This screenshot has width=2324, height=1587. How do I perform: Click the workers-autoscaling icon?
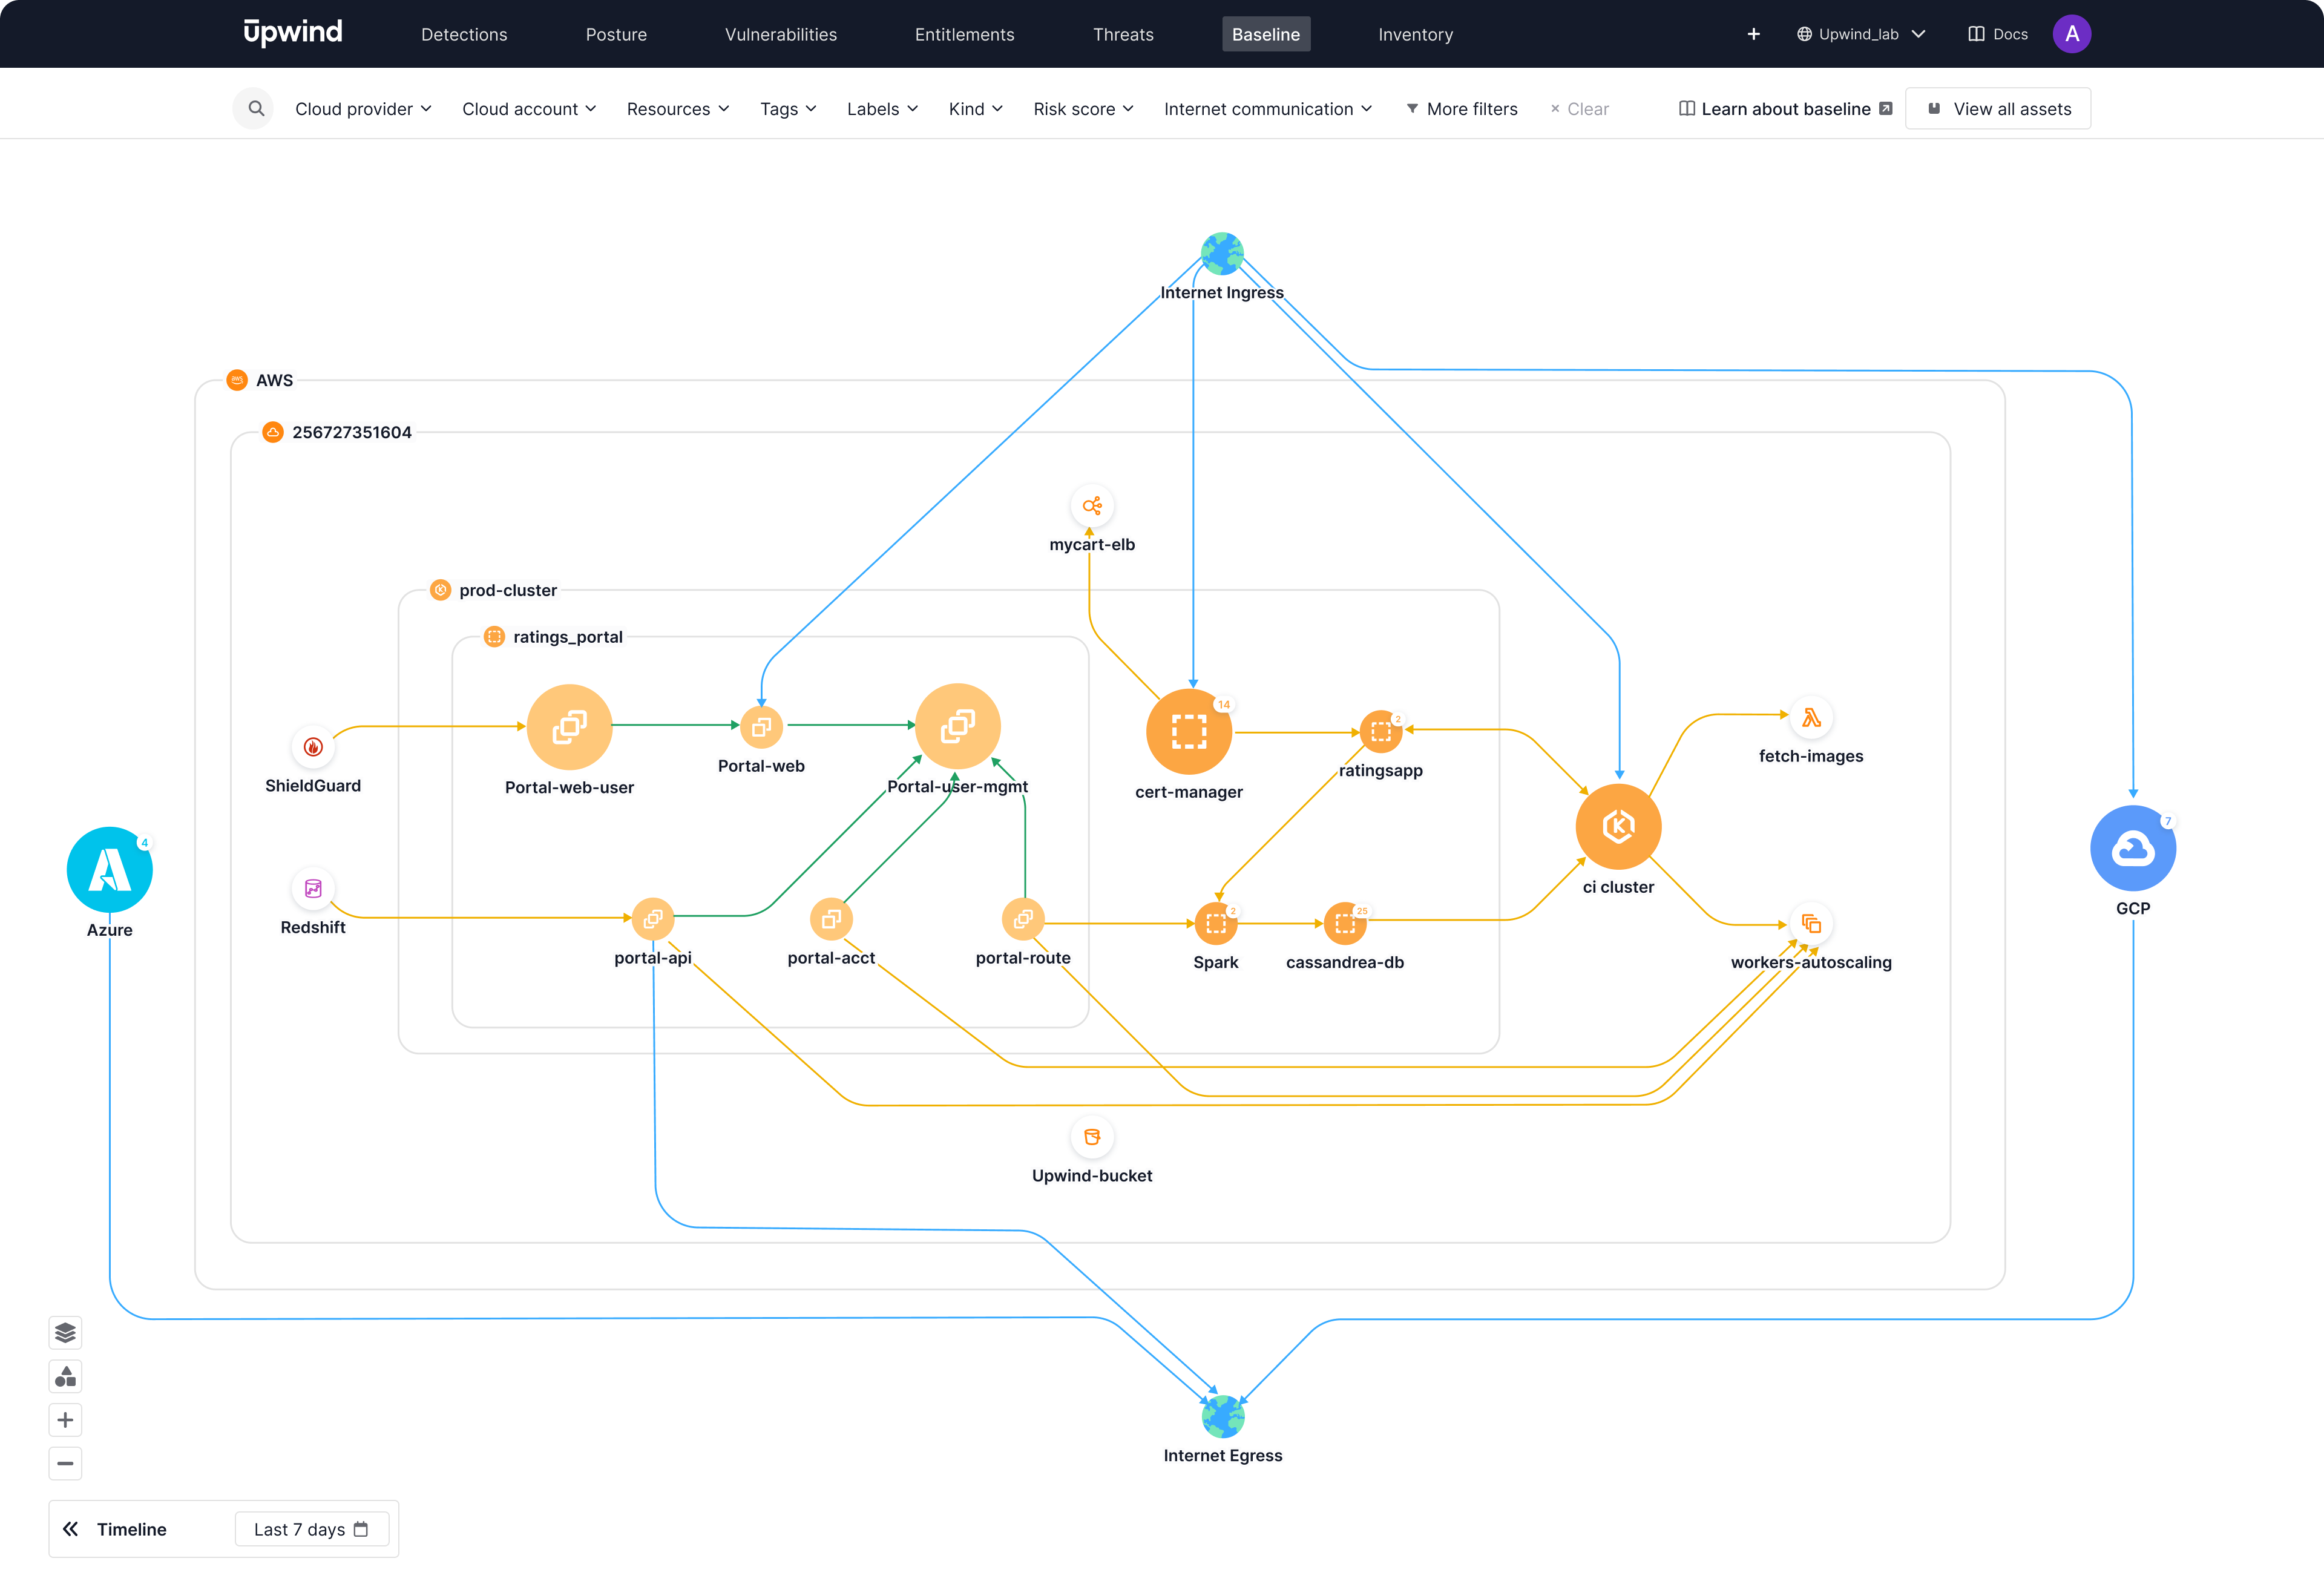1811,923
